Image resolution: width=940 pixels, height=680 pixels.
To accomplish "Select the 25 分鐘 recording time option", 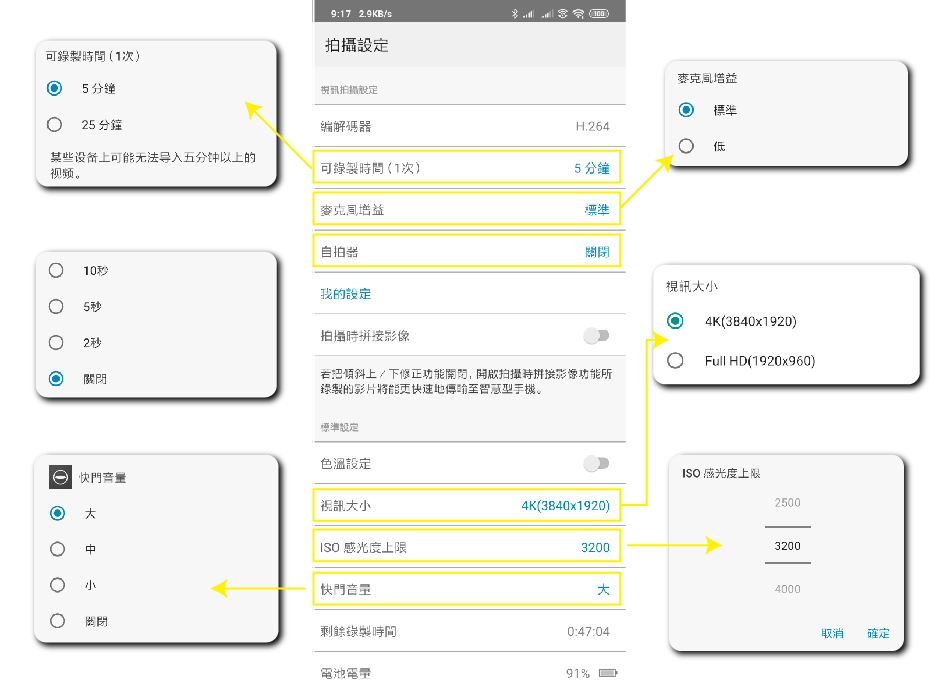I will (55, 125).
